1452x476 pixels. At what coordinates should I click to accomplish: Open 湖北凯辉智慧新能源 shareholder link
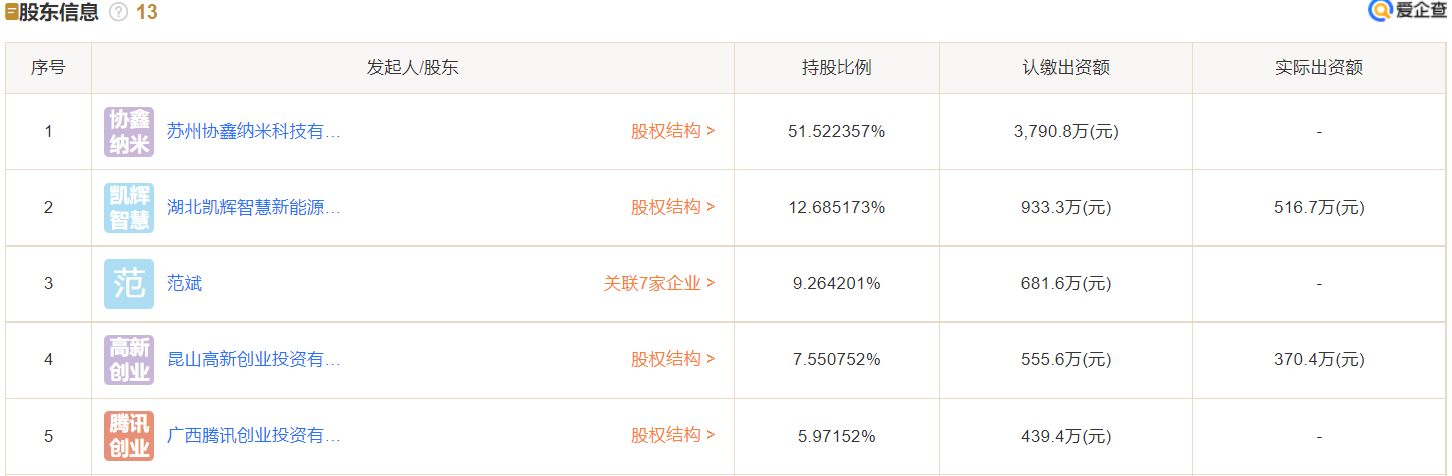pyautogui.click(x=254, y=207)
